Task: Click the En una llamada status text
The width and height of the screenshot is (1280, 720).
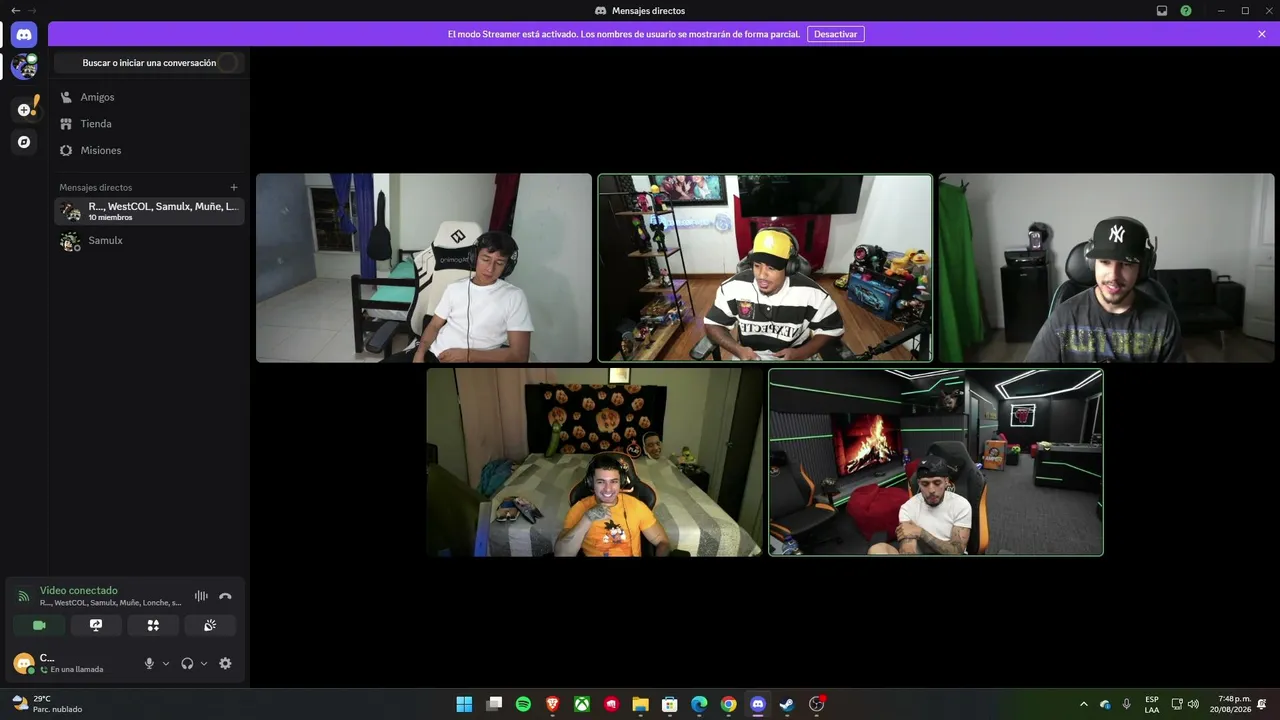Action: 77,669
